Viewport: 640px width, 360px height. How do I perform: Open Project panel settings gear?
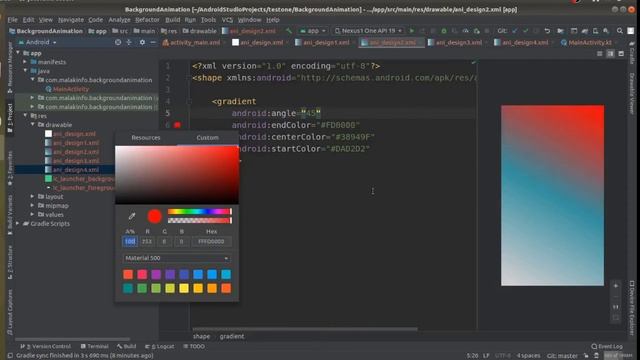tap(142, 42)
